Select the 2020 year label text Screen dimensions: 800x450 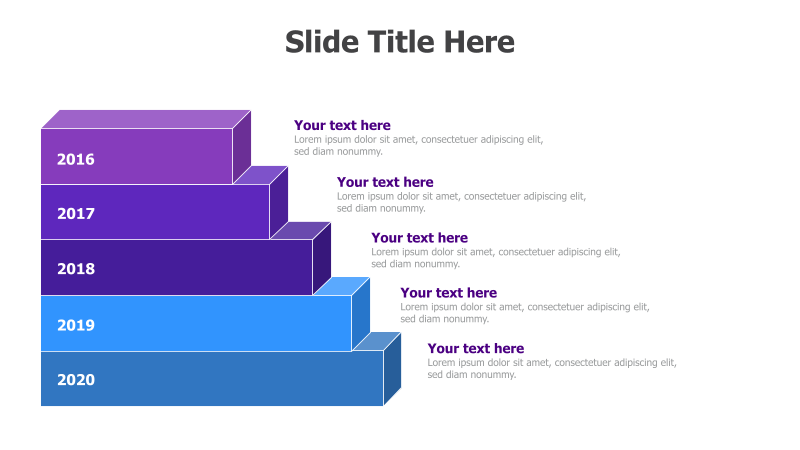[x=76, y=380]
